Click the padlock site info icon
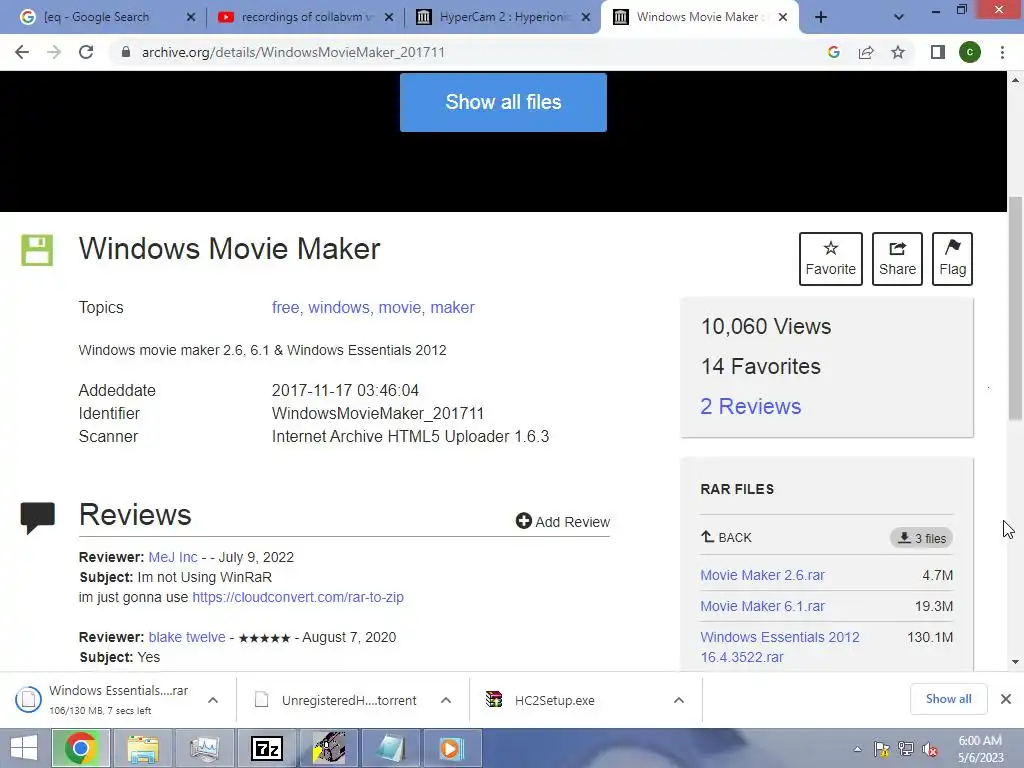 point(126,52)
